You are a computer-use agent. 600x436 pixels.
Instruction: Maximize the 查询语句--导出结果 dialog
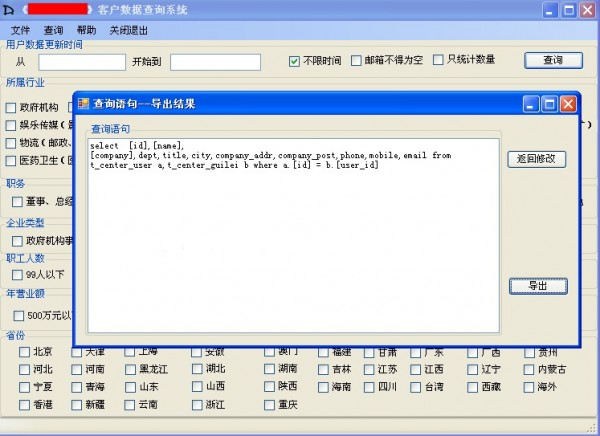550,104
